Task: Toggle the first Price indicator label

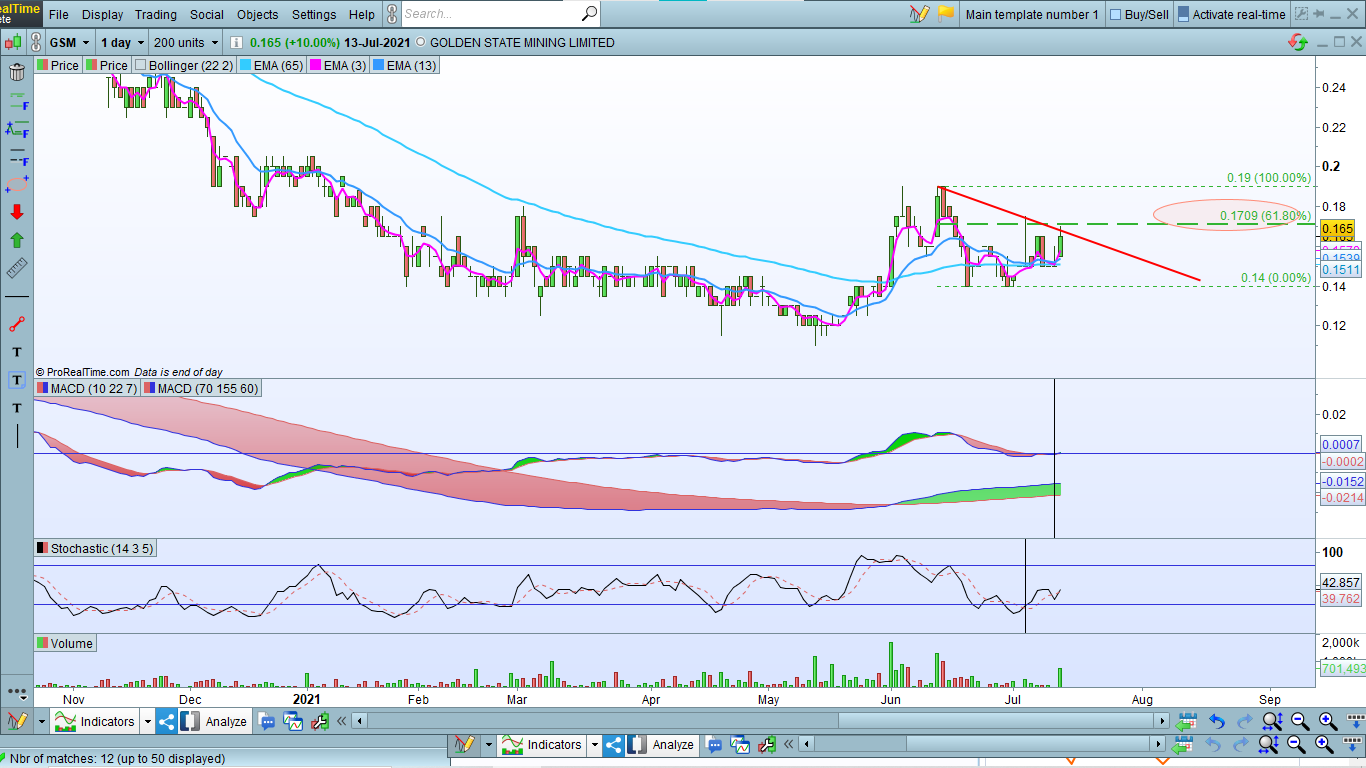Action: [x=58, y=65]
